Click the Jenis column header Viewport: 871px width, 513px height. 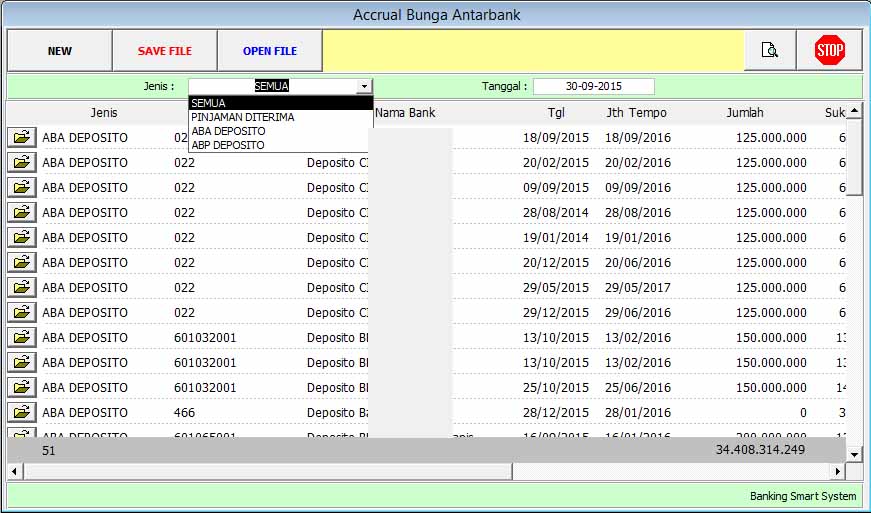coord(104,113)
